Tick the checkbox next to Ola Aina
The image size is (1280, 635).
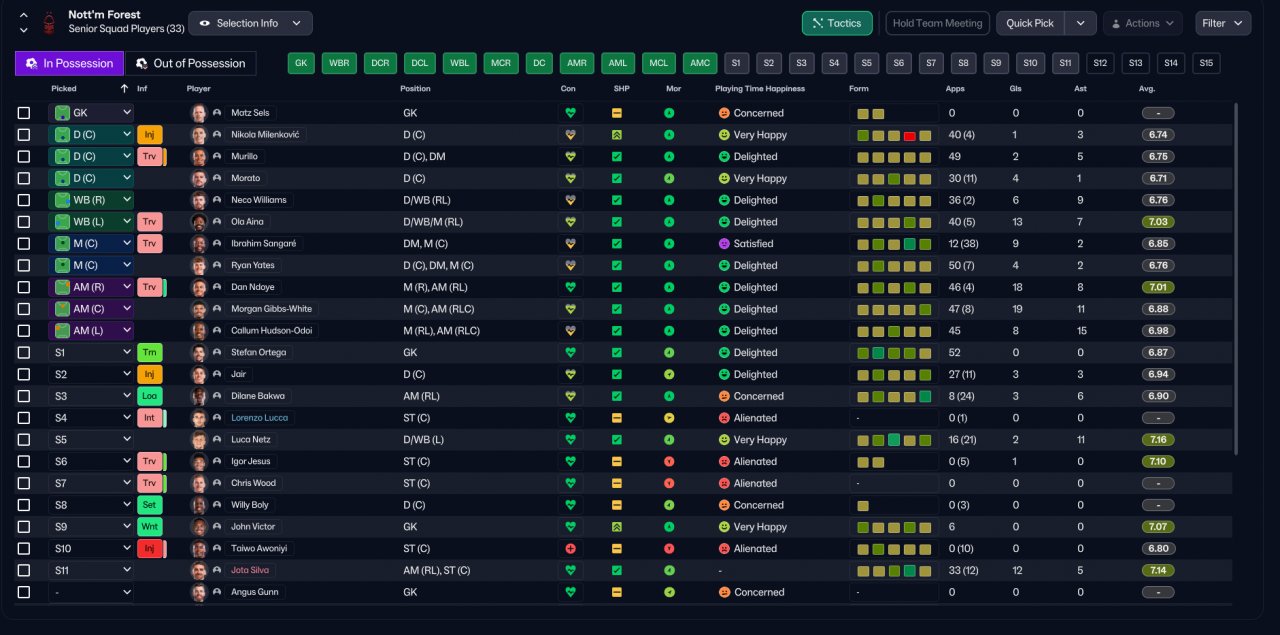pos(24,222)
